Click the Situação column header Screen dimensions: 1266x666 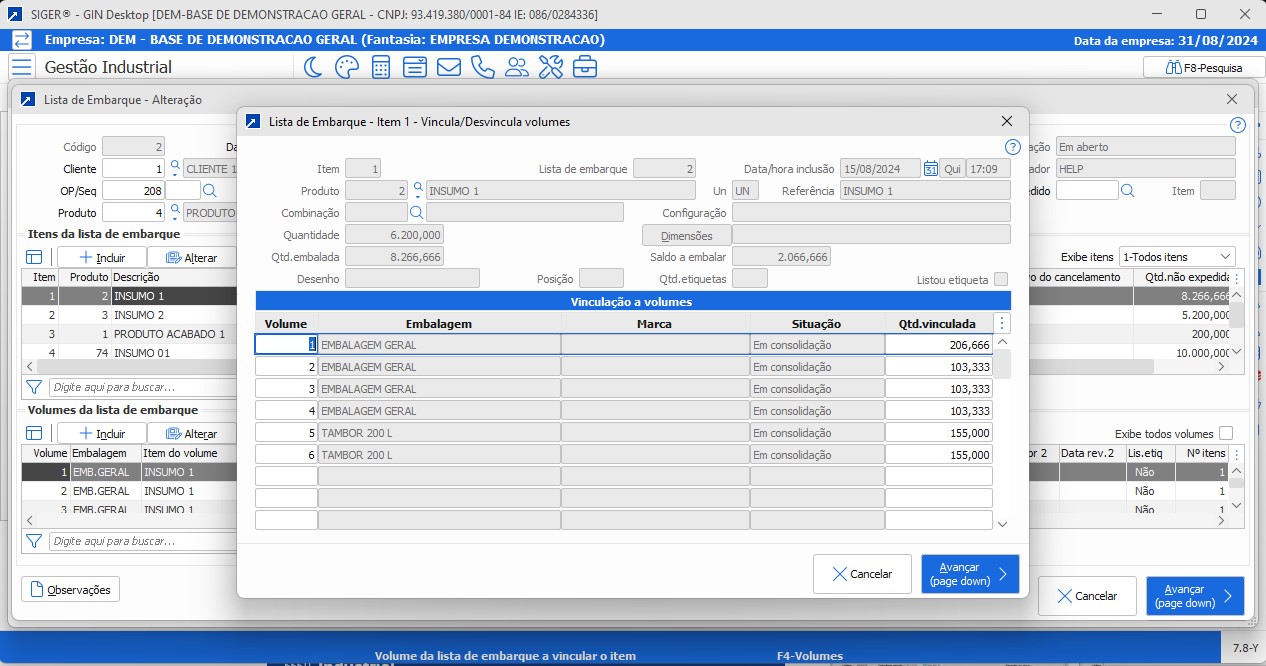pyautogui.click(x=817, y=324)
